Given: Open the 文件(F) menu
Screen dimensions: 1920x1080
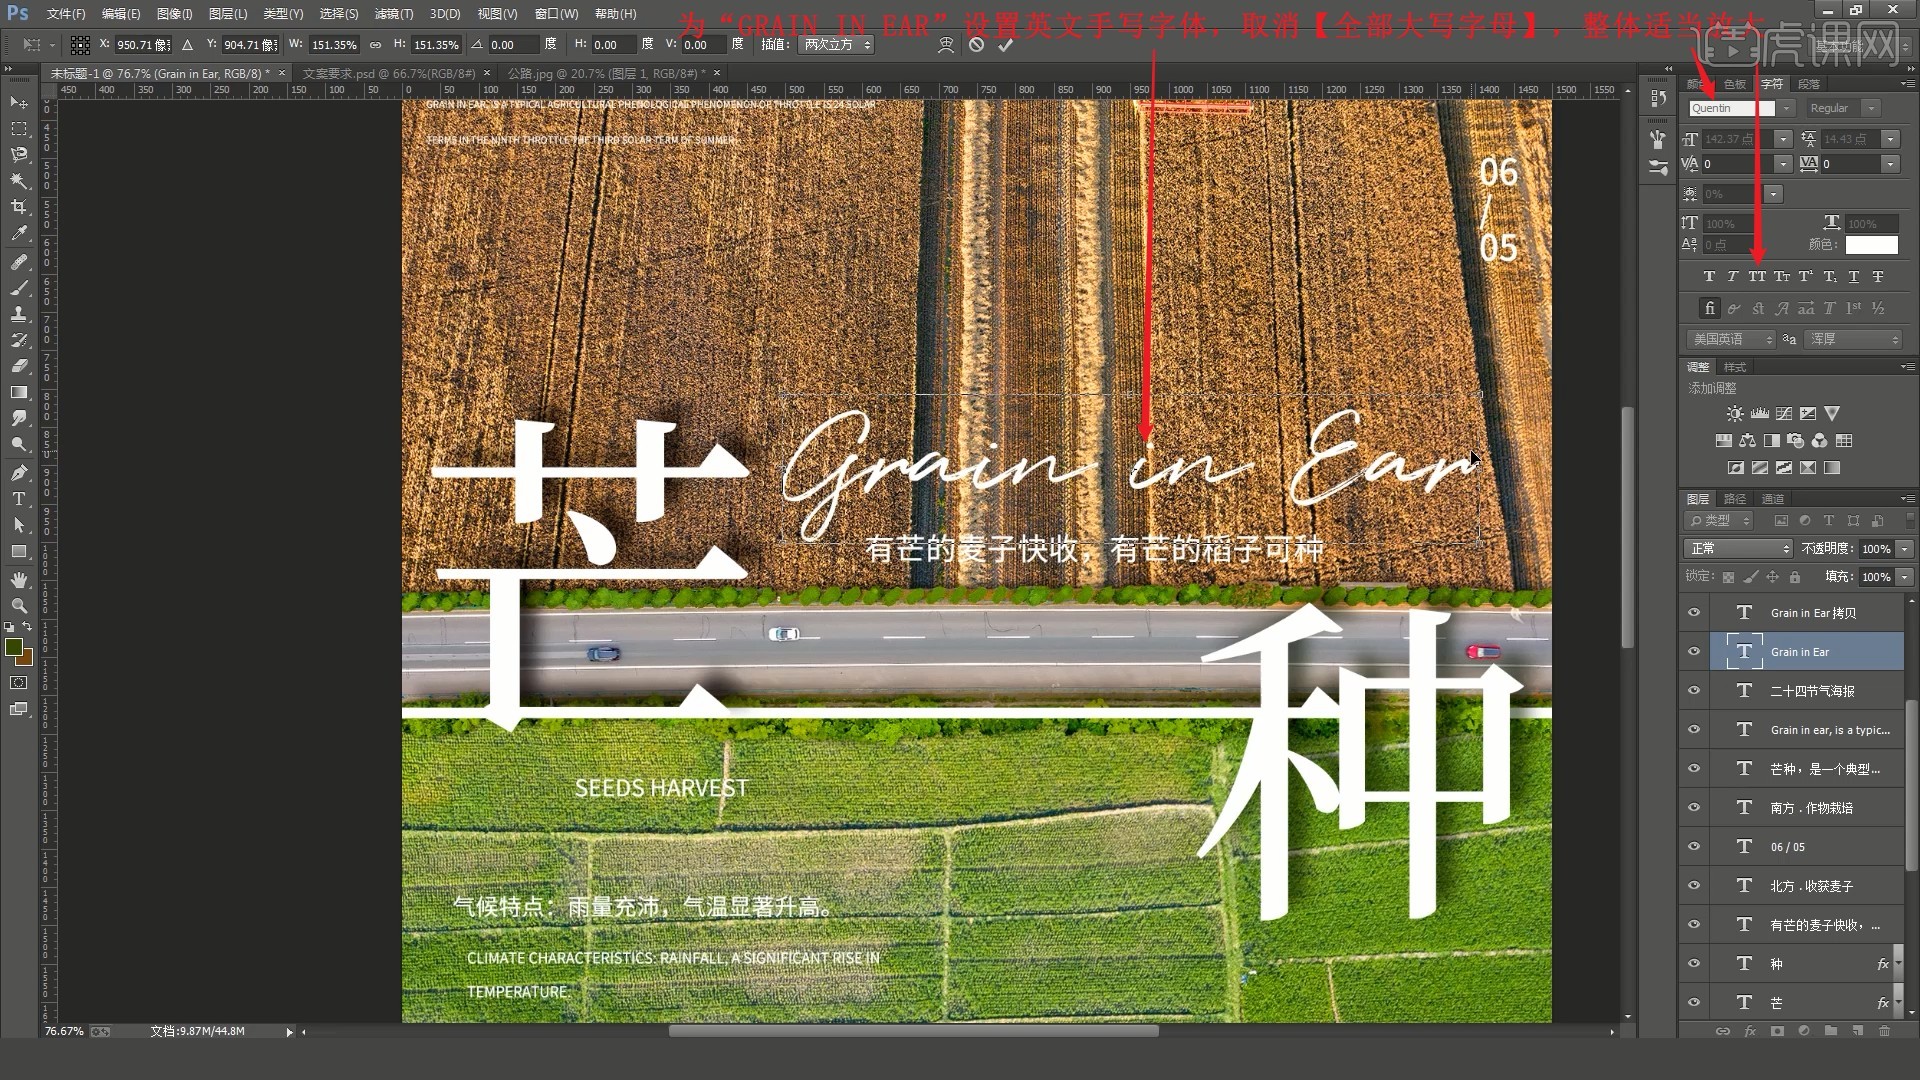Looking at the screenshot, I should tap(66, 14).
